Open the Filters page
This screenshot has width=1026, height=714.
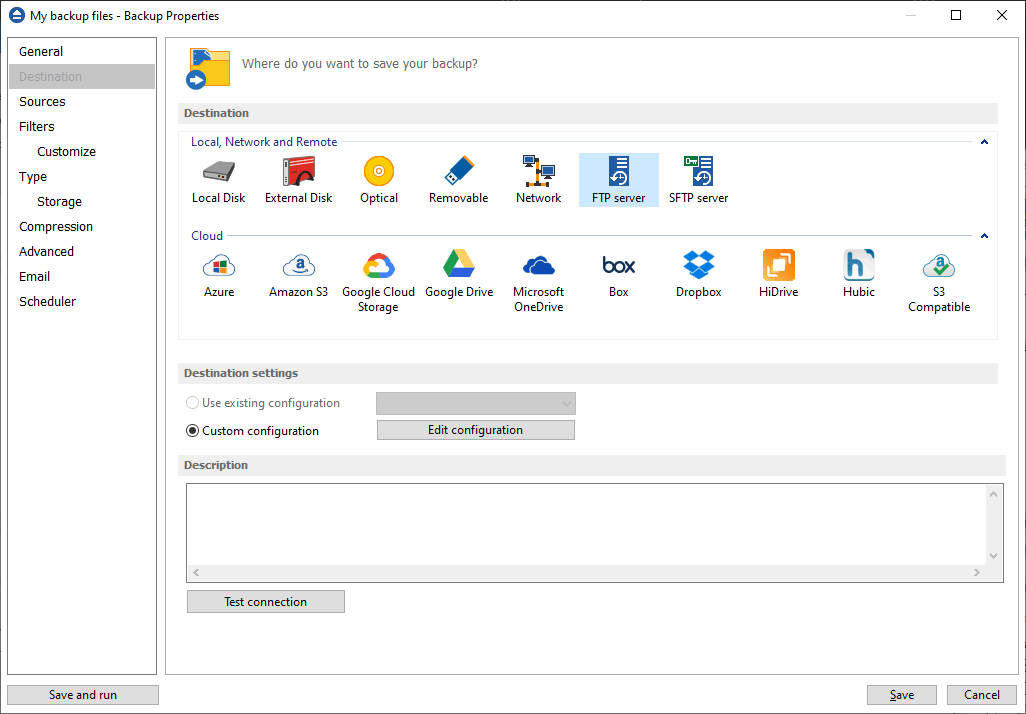82,126
